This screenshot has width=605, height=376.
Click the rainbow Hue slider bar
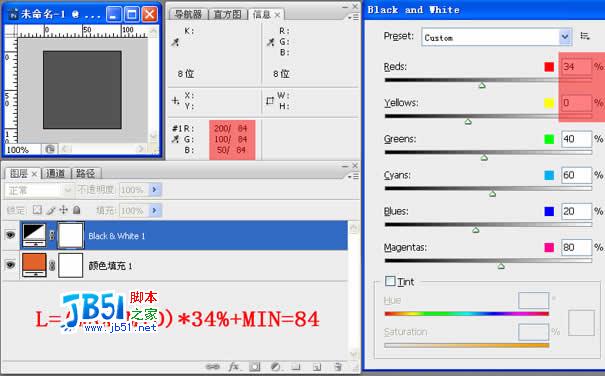tap(466, 314)
